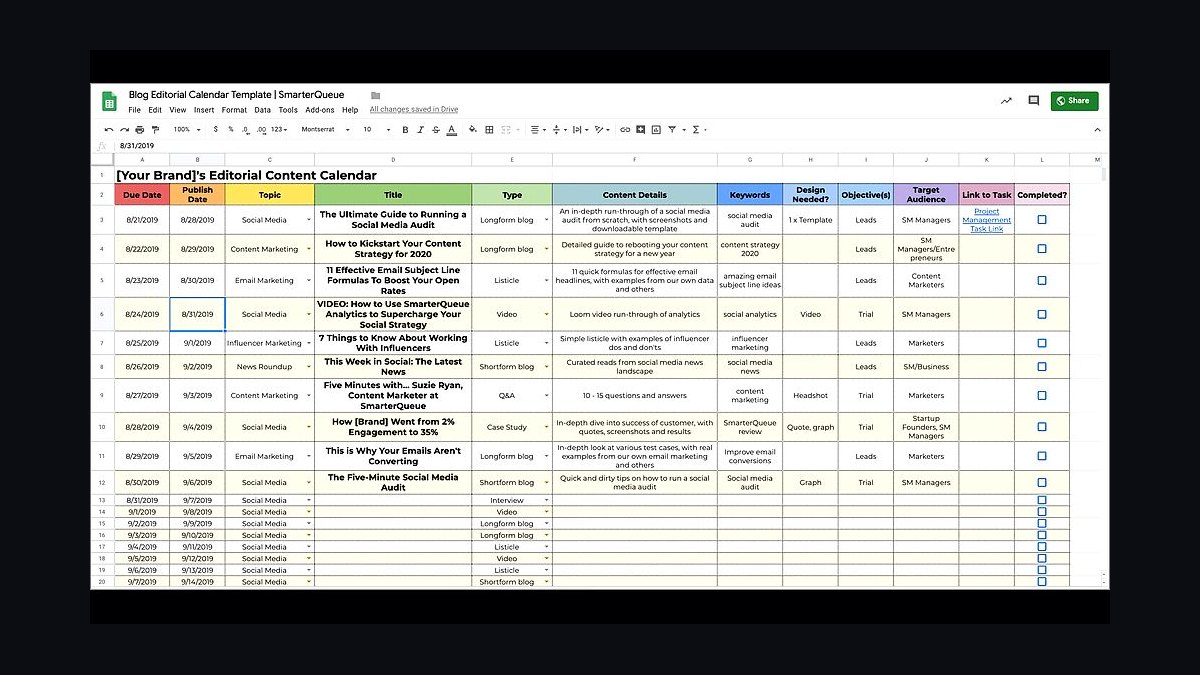Open horizontal align dropdown

[x=538, y=129]
